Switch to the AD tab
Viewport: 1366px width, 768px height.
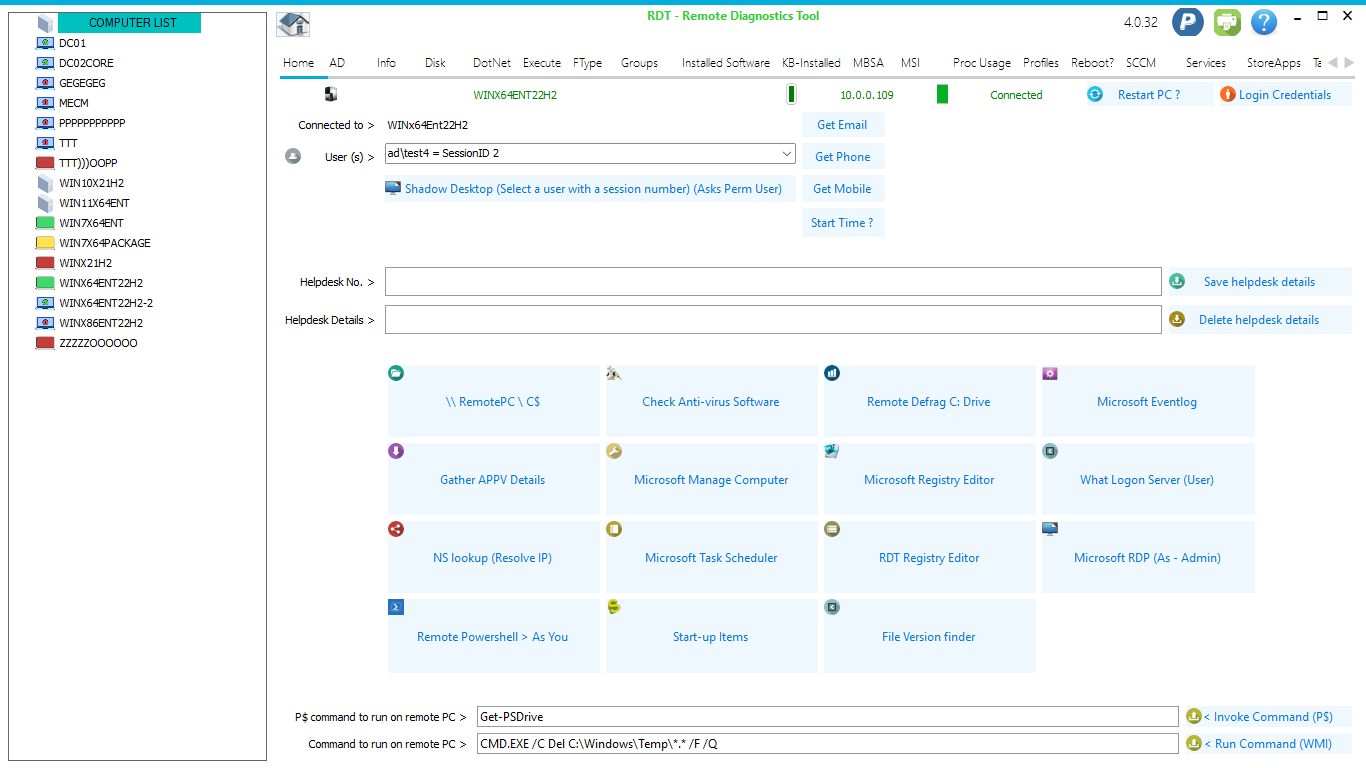[x=337, y=62]
